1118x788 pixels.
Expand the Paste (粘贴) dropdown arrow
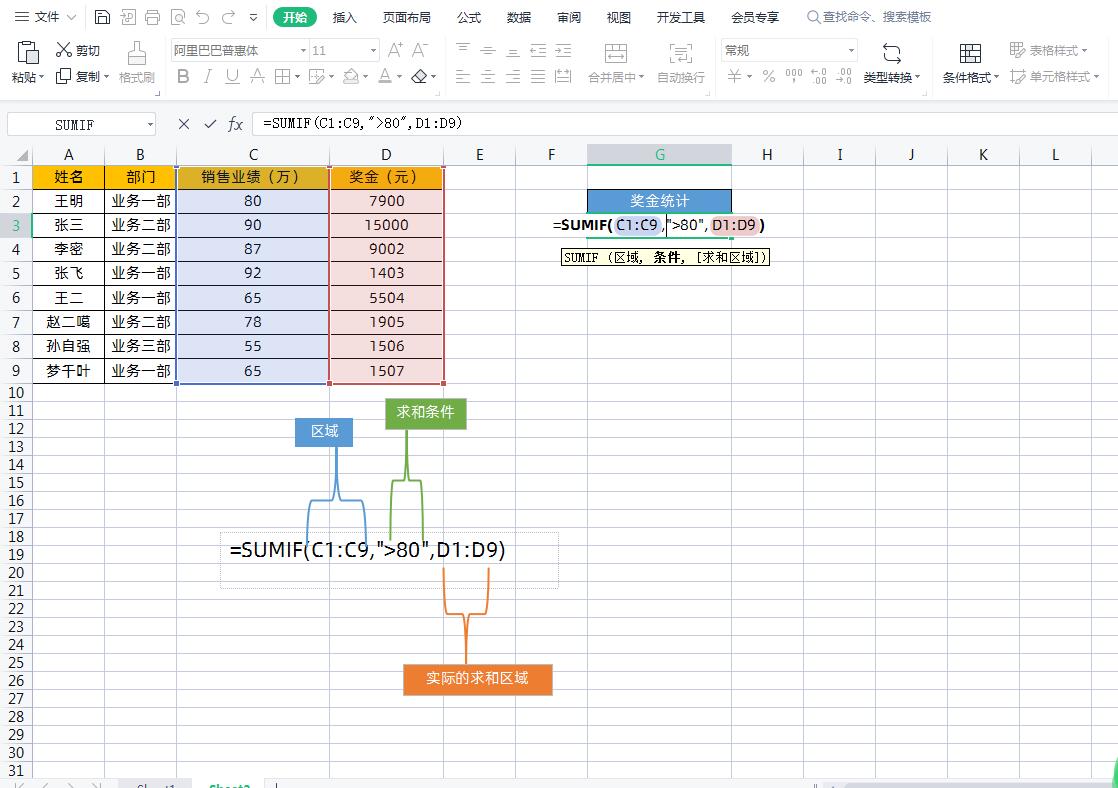41,77
